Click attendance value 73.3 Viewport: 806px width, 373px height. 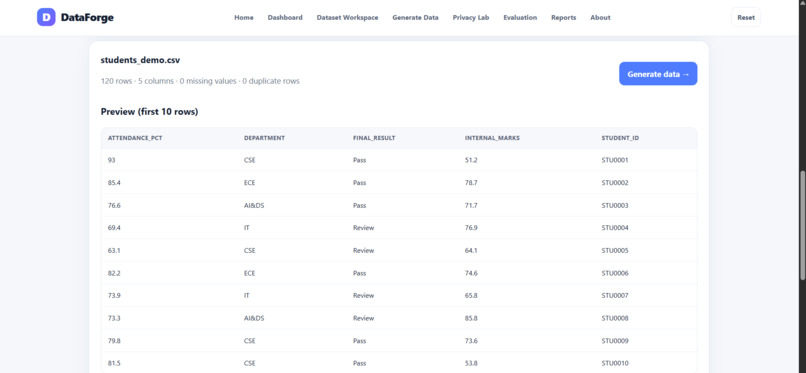114,319
